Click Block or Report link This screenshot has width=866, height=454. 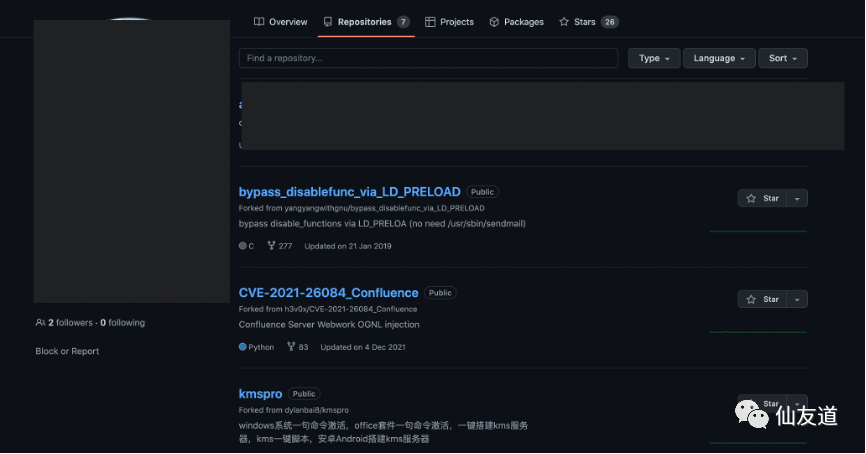point(67,351)
